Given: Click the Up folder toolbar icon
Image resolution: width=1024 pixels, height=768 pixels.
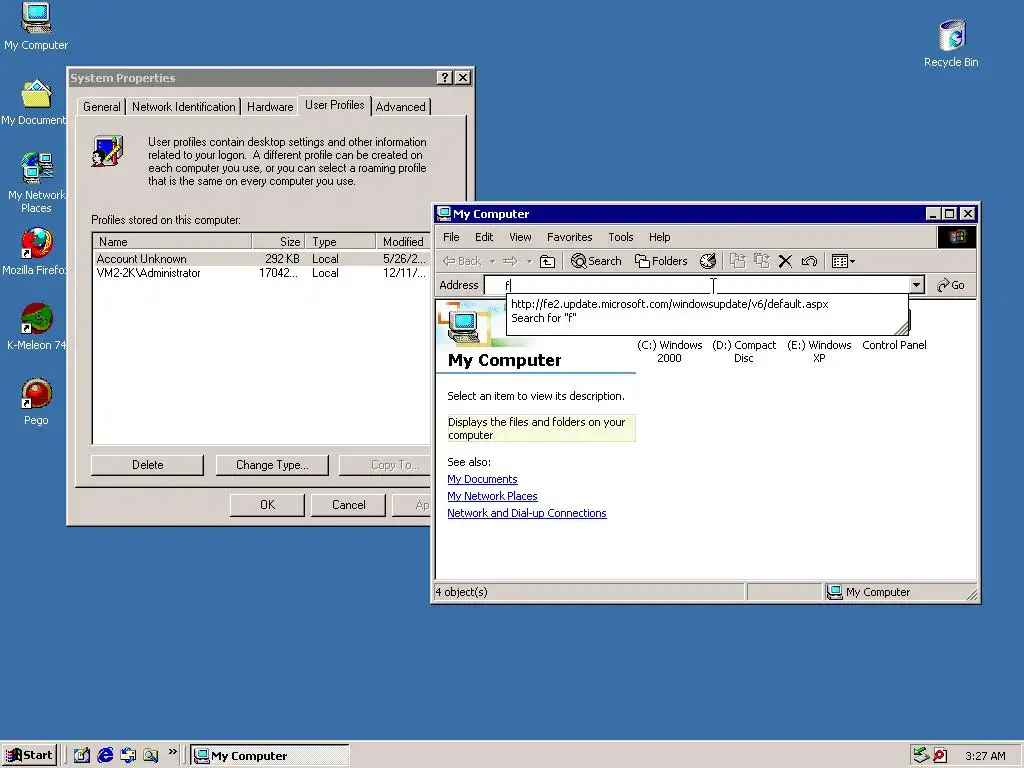Looking at the screenshot, I should point(547,261).
